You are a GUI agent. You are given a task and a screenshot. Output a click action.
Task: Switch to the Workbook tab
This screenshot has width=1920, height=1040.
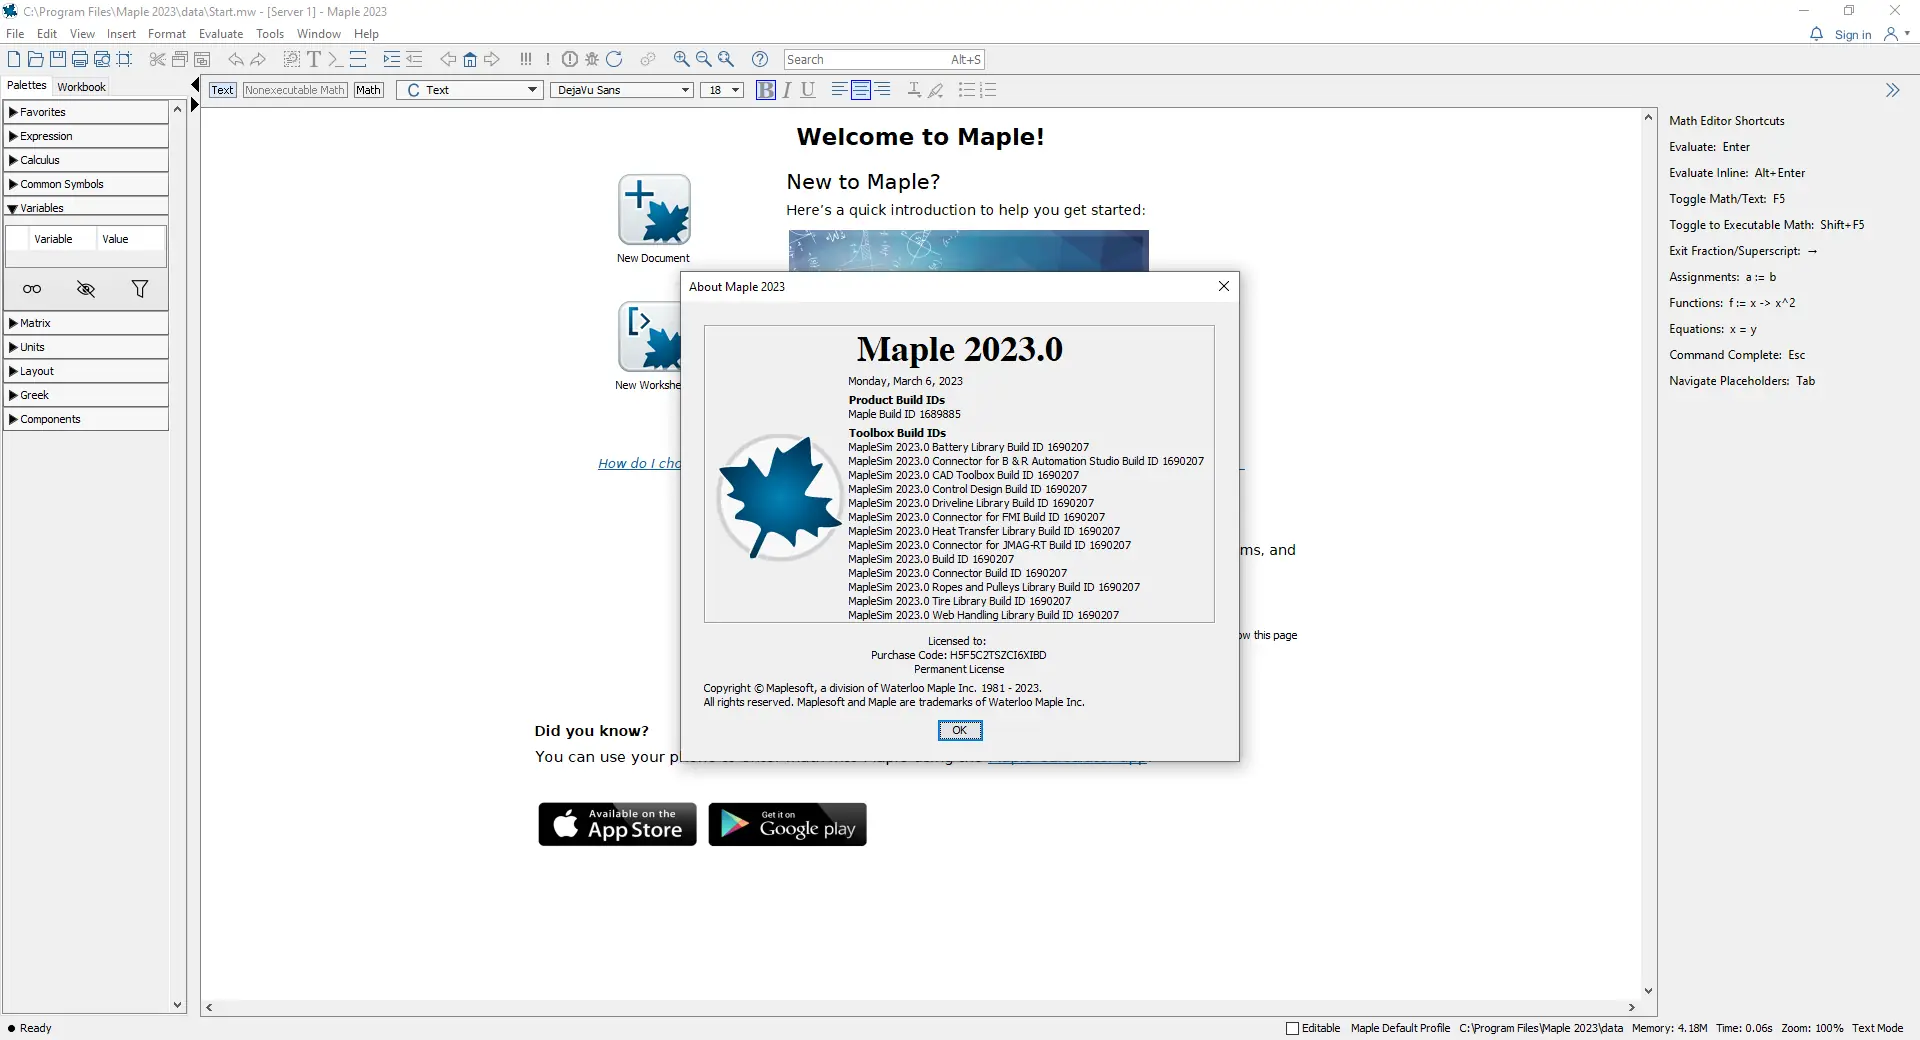pos(81,87)
